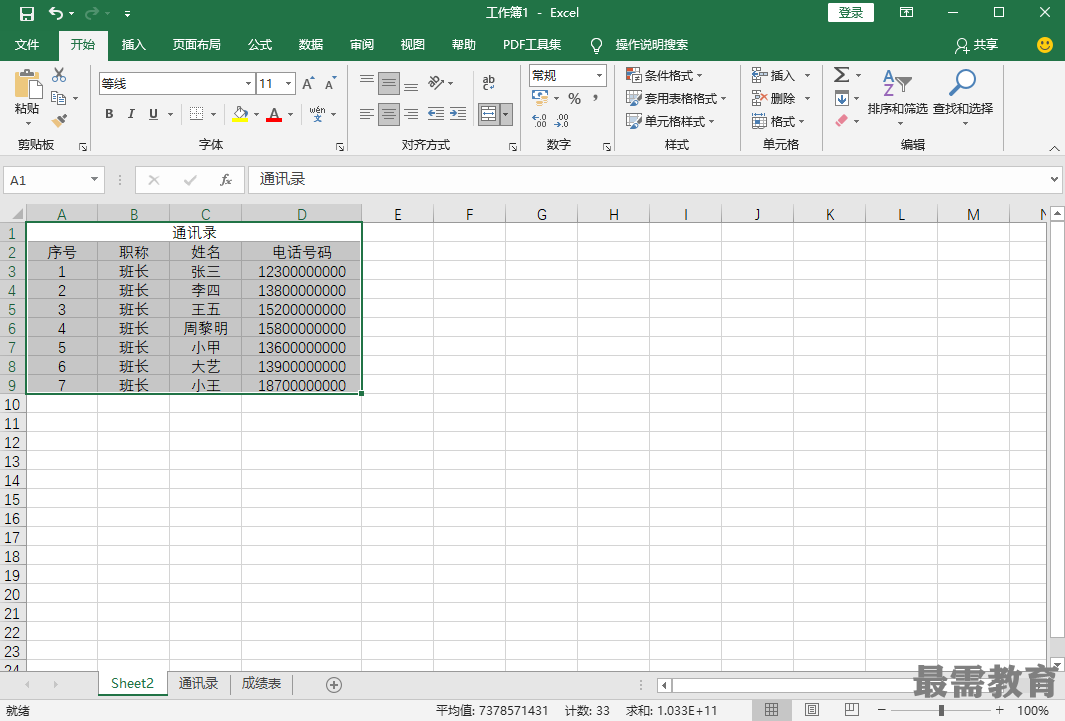Toggle Underline formatting
Viewport: 1065px width, 721px height.
tap(154, 113)
